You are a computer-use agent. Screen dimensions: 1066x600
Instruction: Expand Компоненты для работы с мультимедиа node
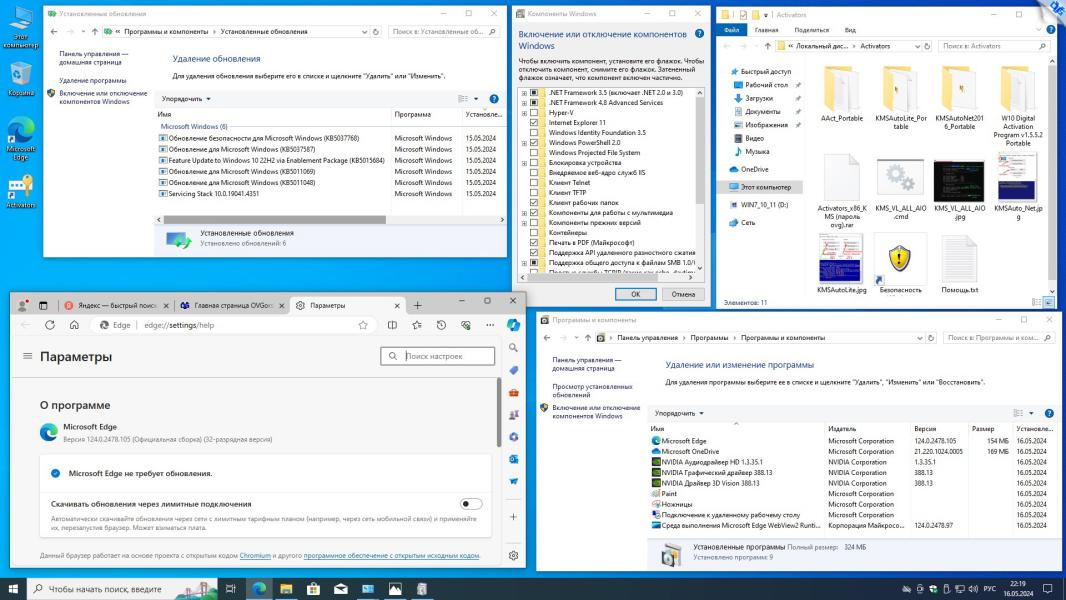524,213
